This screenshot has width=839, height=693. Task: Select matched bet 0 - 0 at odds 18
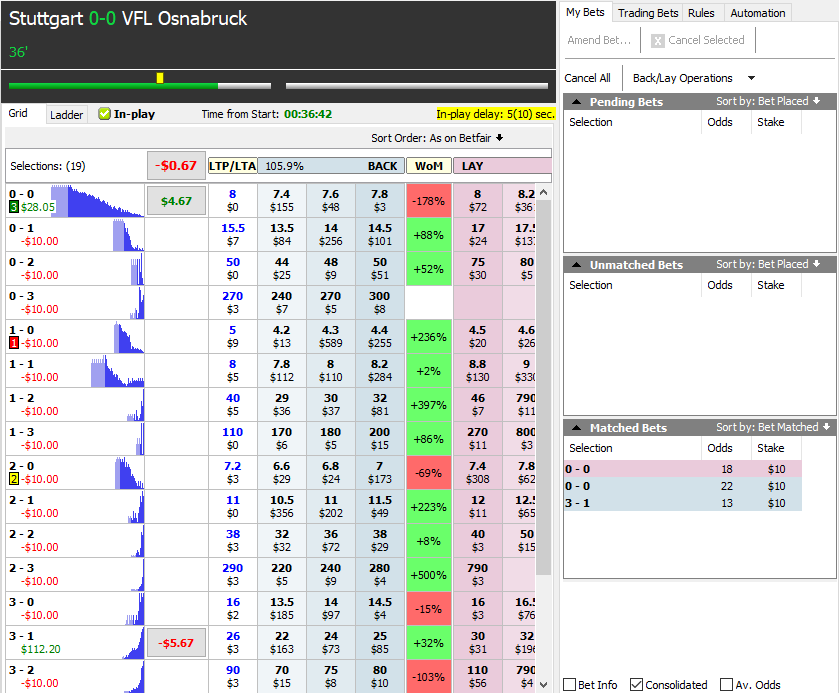[x=683, y=469]
